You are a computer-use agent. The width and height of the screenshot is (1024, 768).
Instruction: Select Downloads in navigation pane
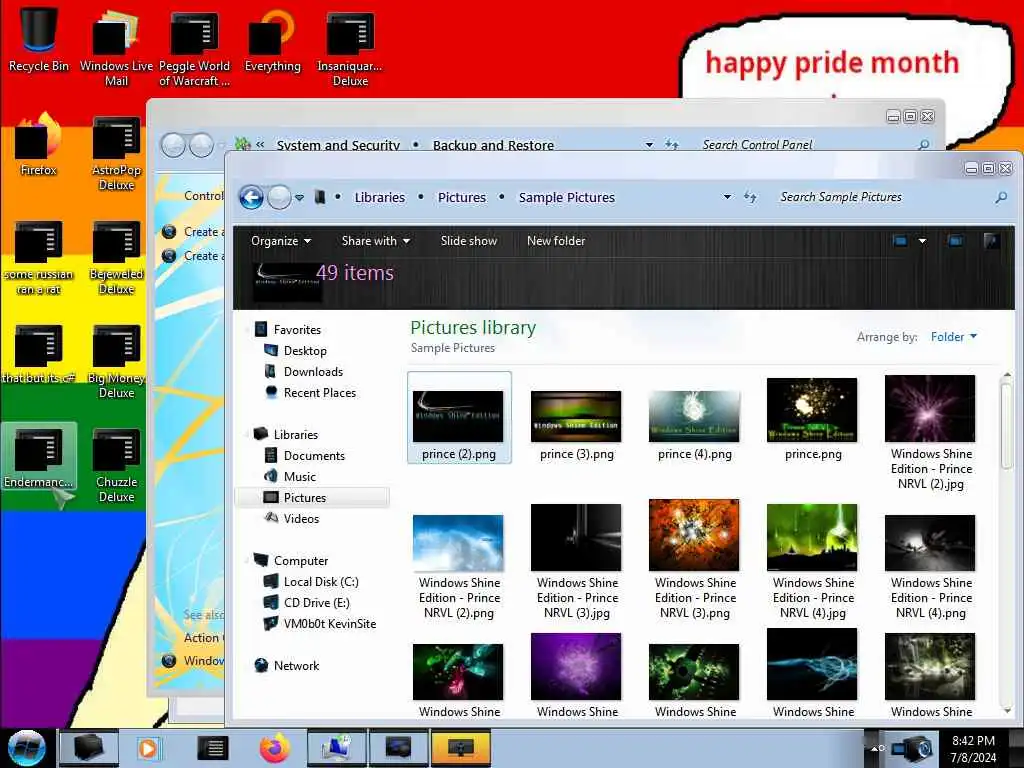point(313,372)
